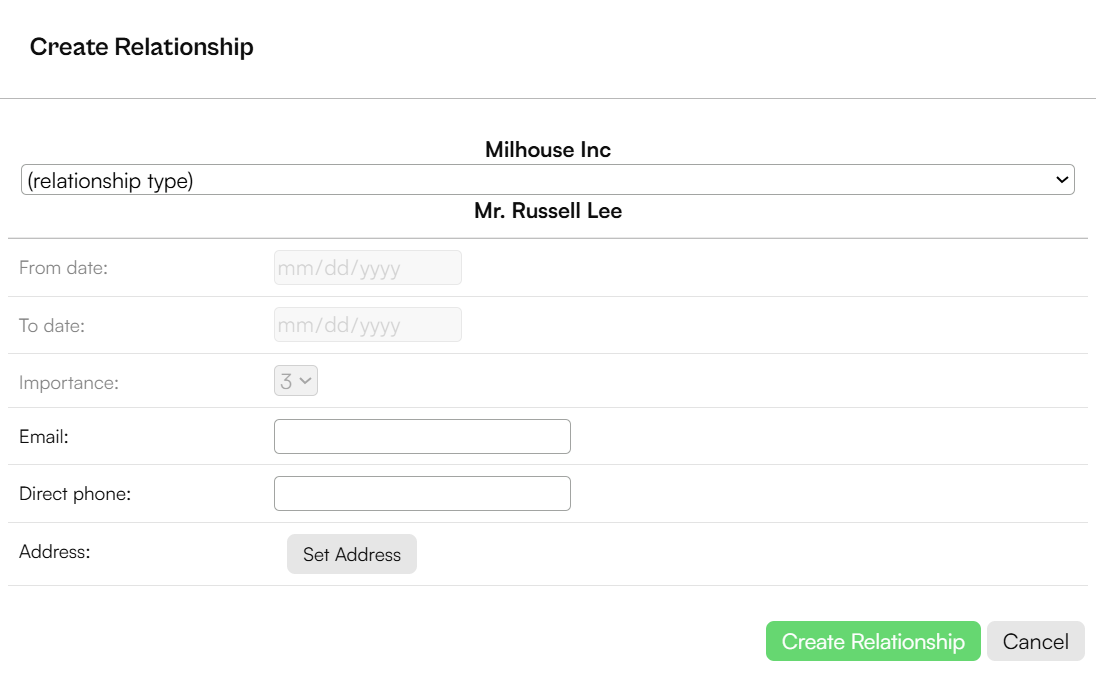Cancel the relationship dialog
The height and width of the screenshot is (673, 1096).
click(1035, 641)
